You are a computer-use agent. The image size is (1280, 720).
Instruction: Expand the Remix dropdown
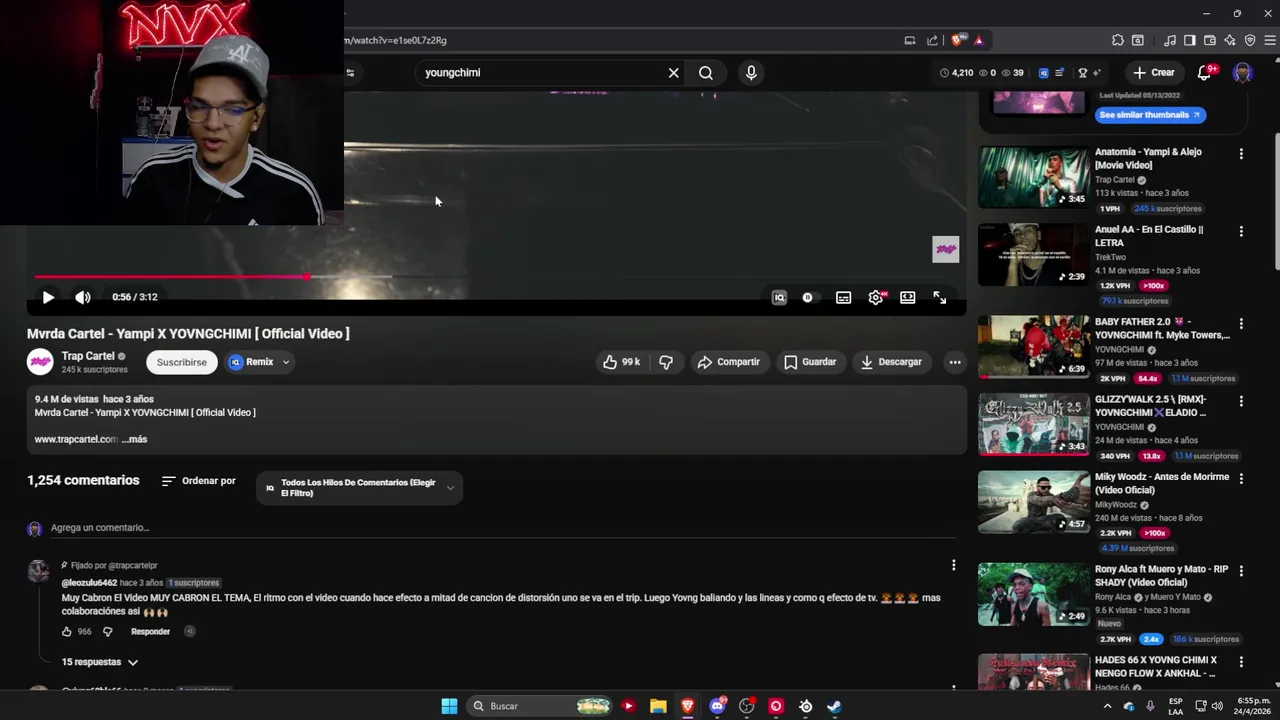coord(286,362)
